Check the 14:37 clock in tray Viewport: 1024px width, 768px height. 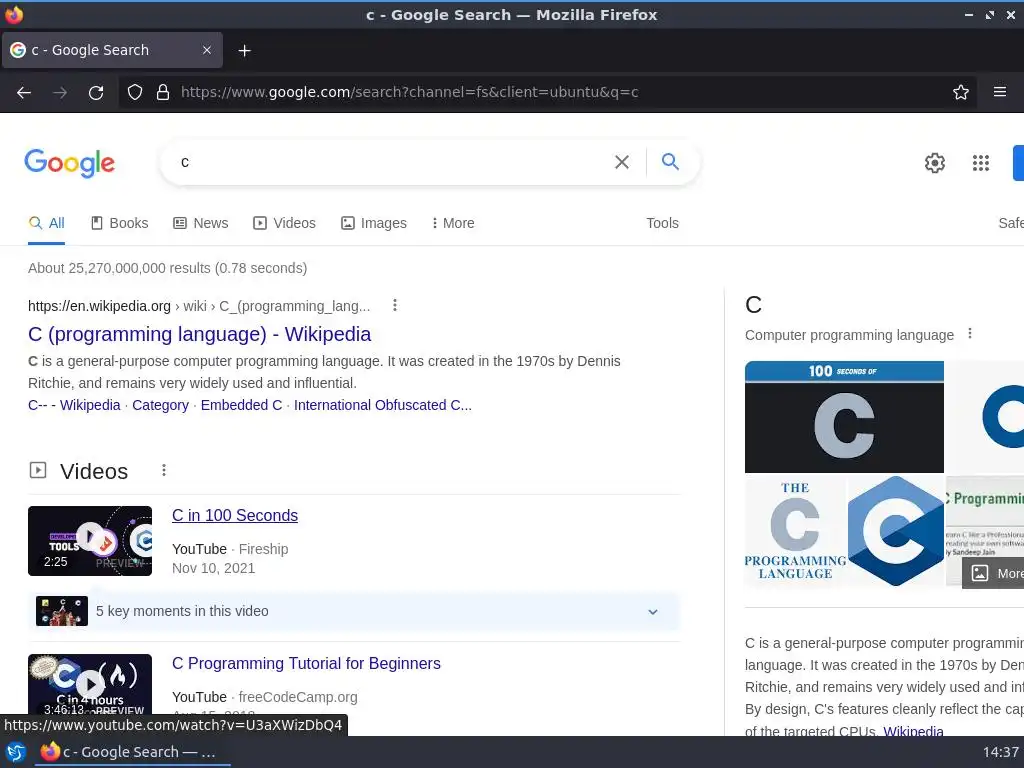click(1000, 752)
